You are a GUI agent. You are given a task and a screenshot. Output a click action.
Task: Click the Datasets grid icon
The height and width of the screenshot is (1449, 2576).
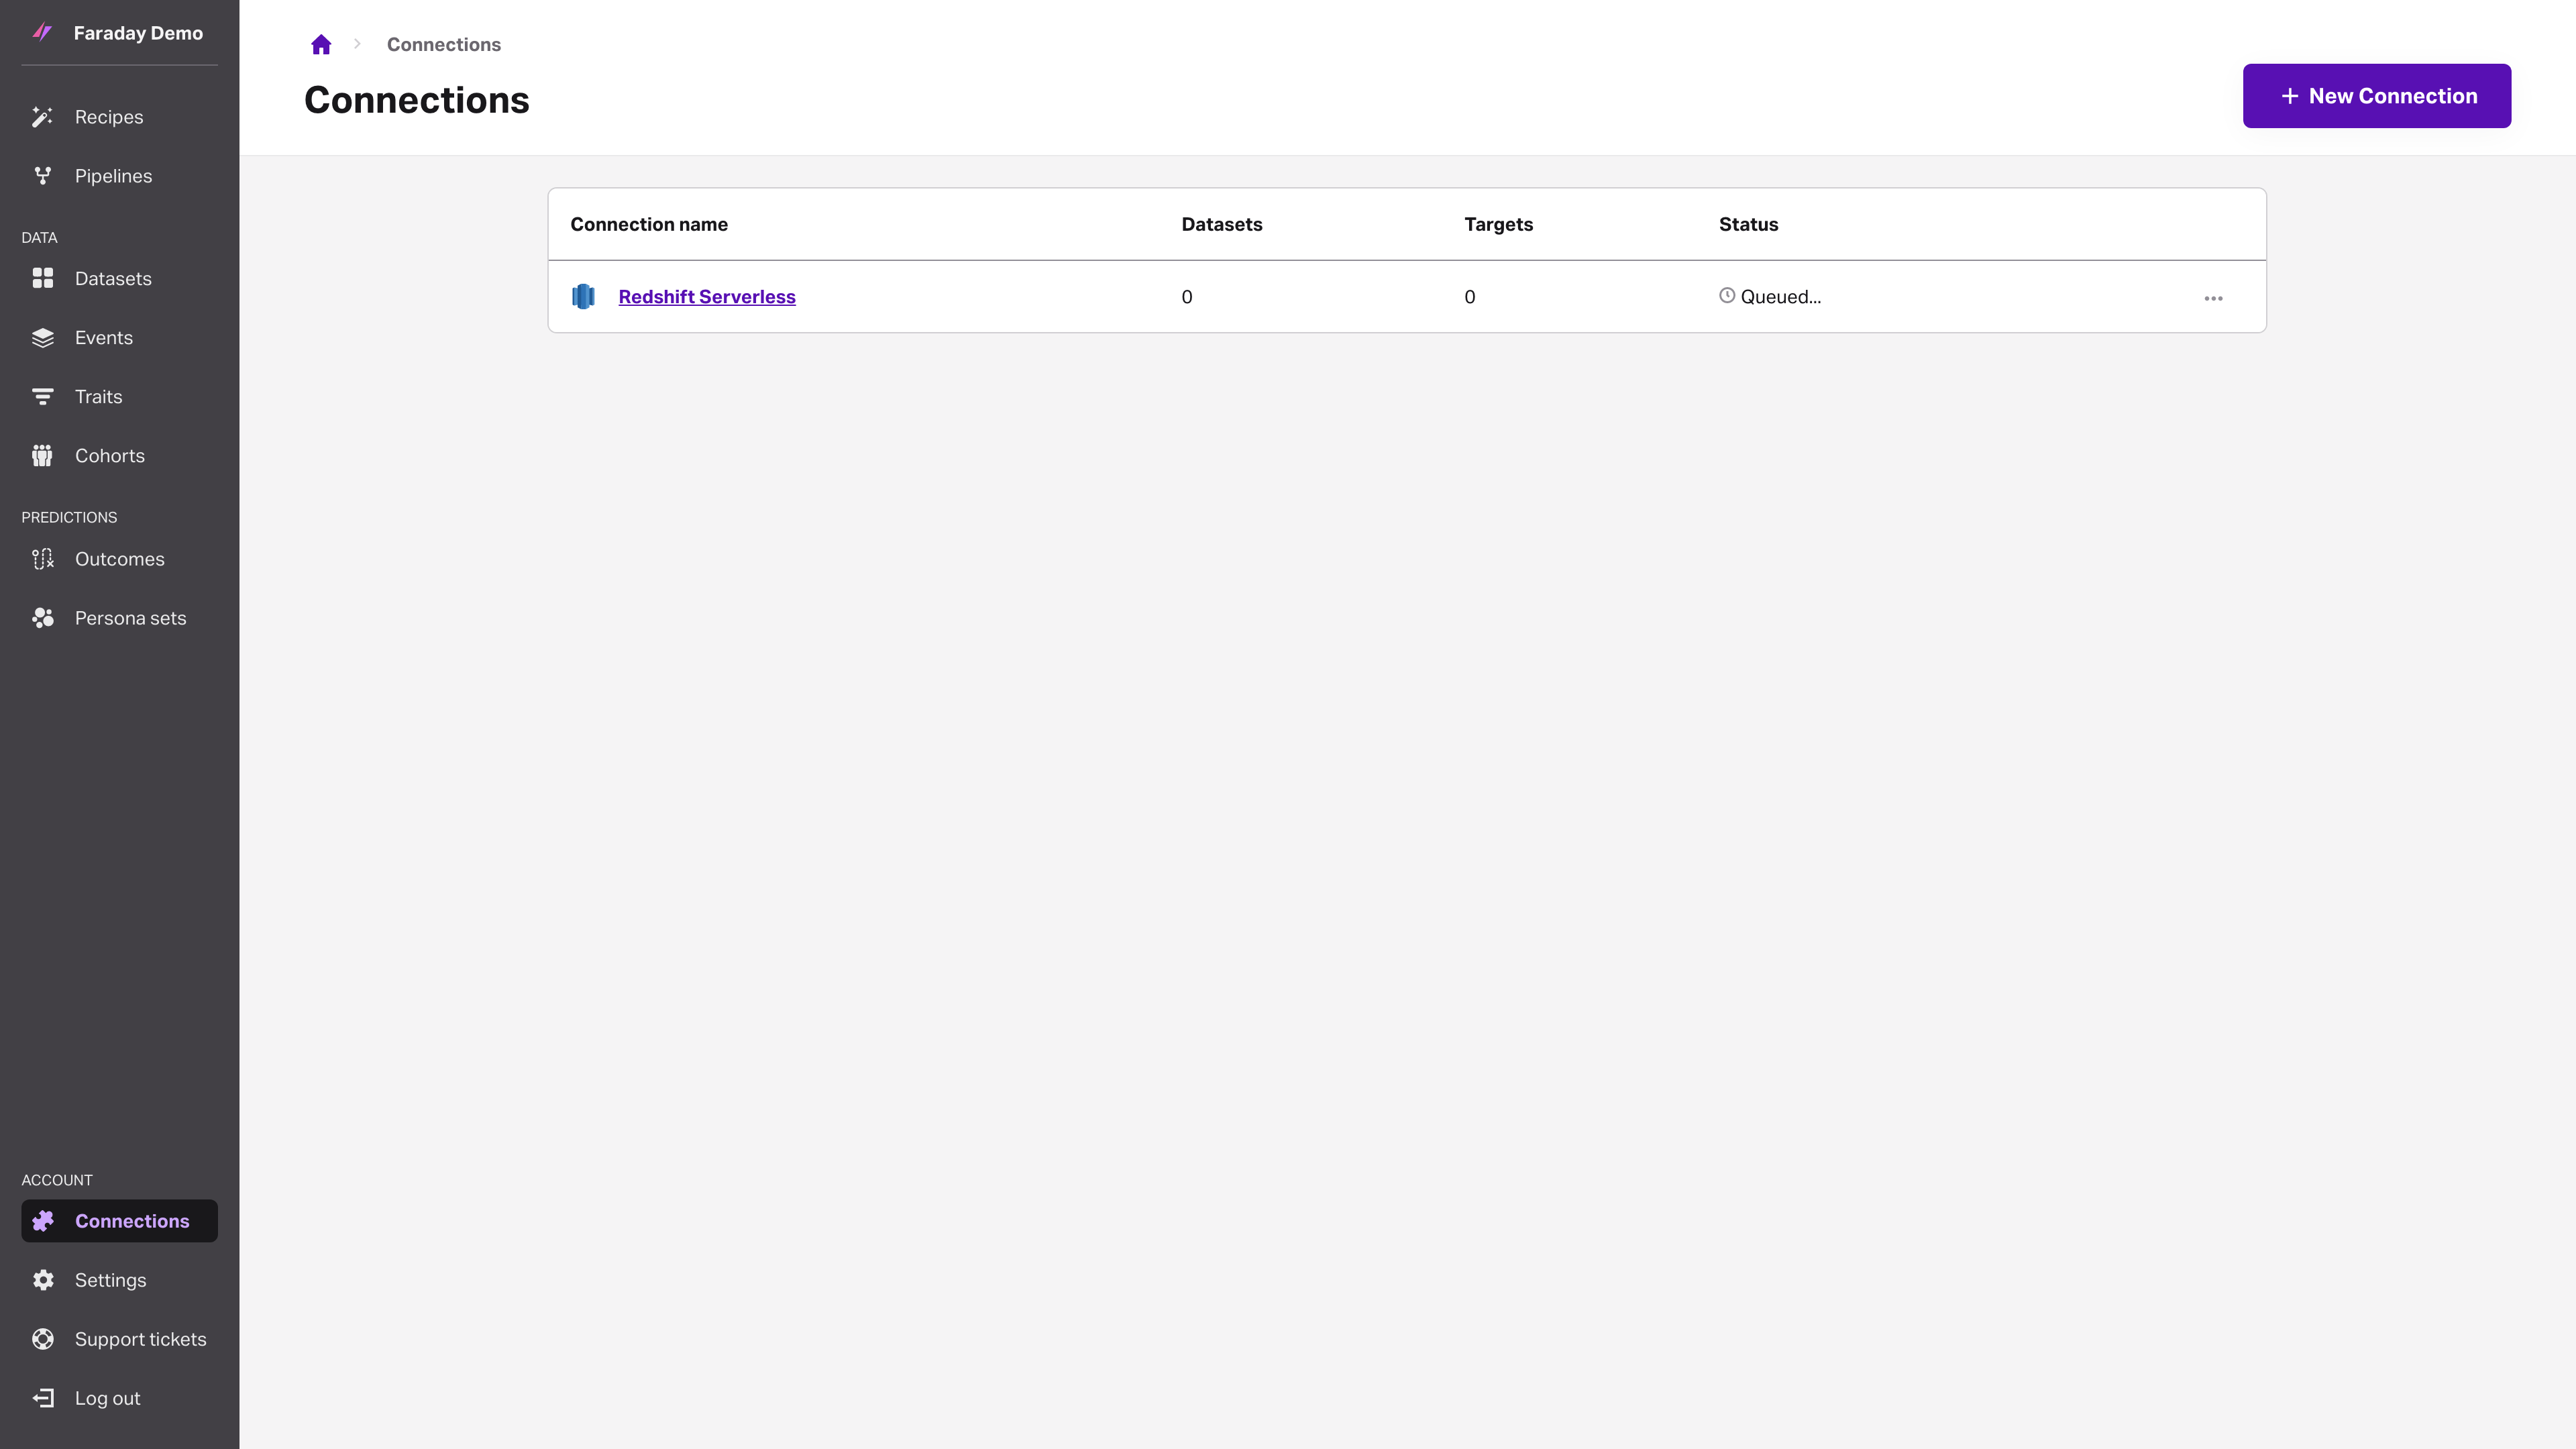43,278
